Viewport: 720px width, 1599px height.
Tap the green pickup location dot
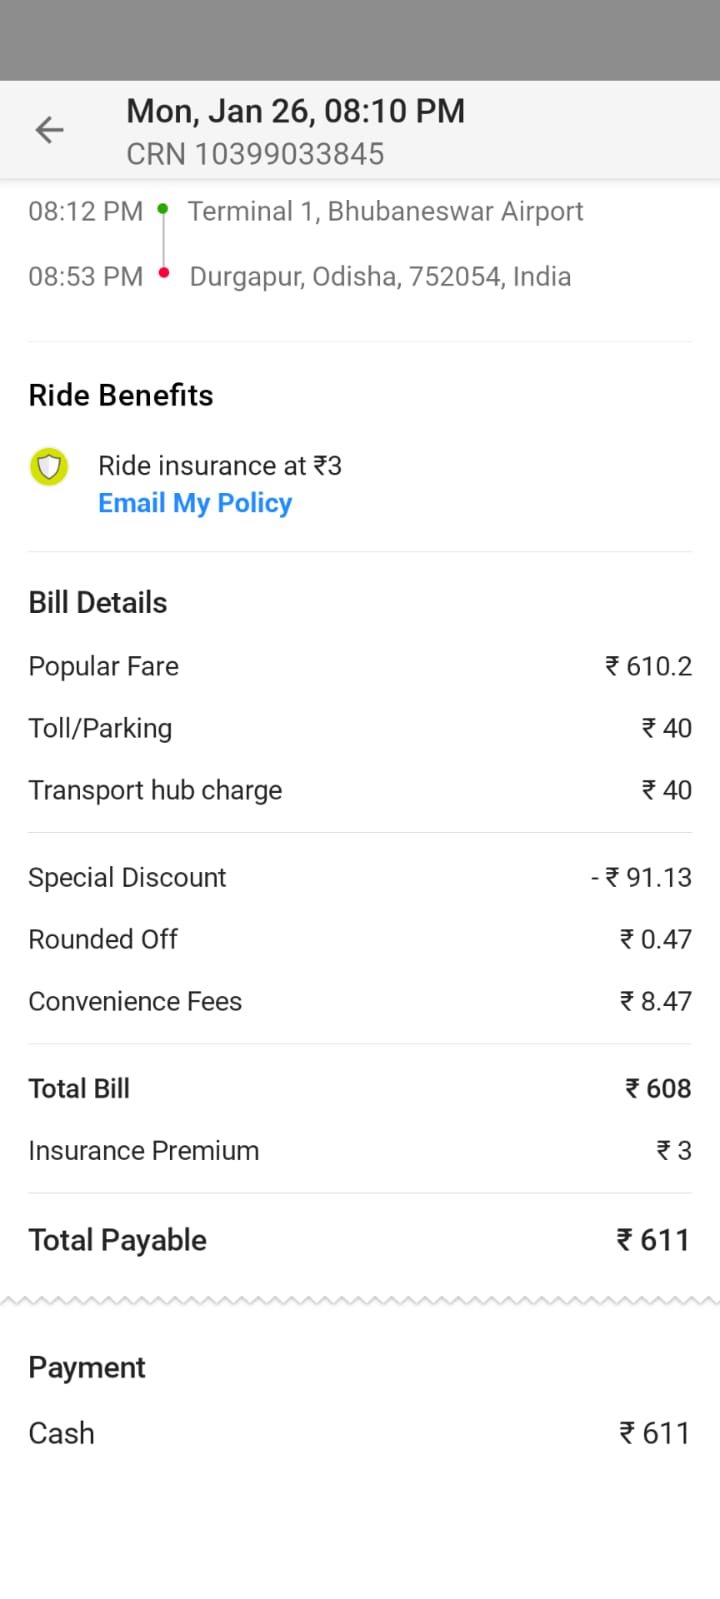coord(164,210)
